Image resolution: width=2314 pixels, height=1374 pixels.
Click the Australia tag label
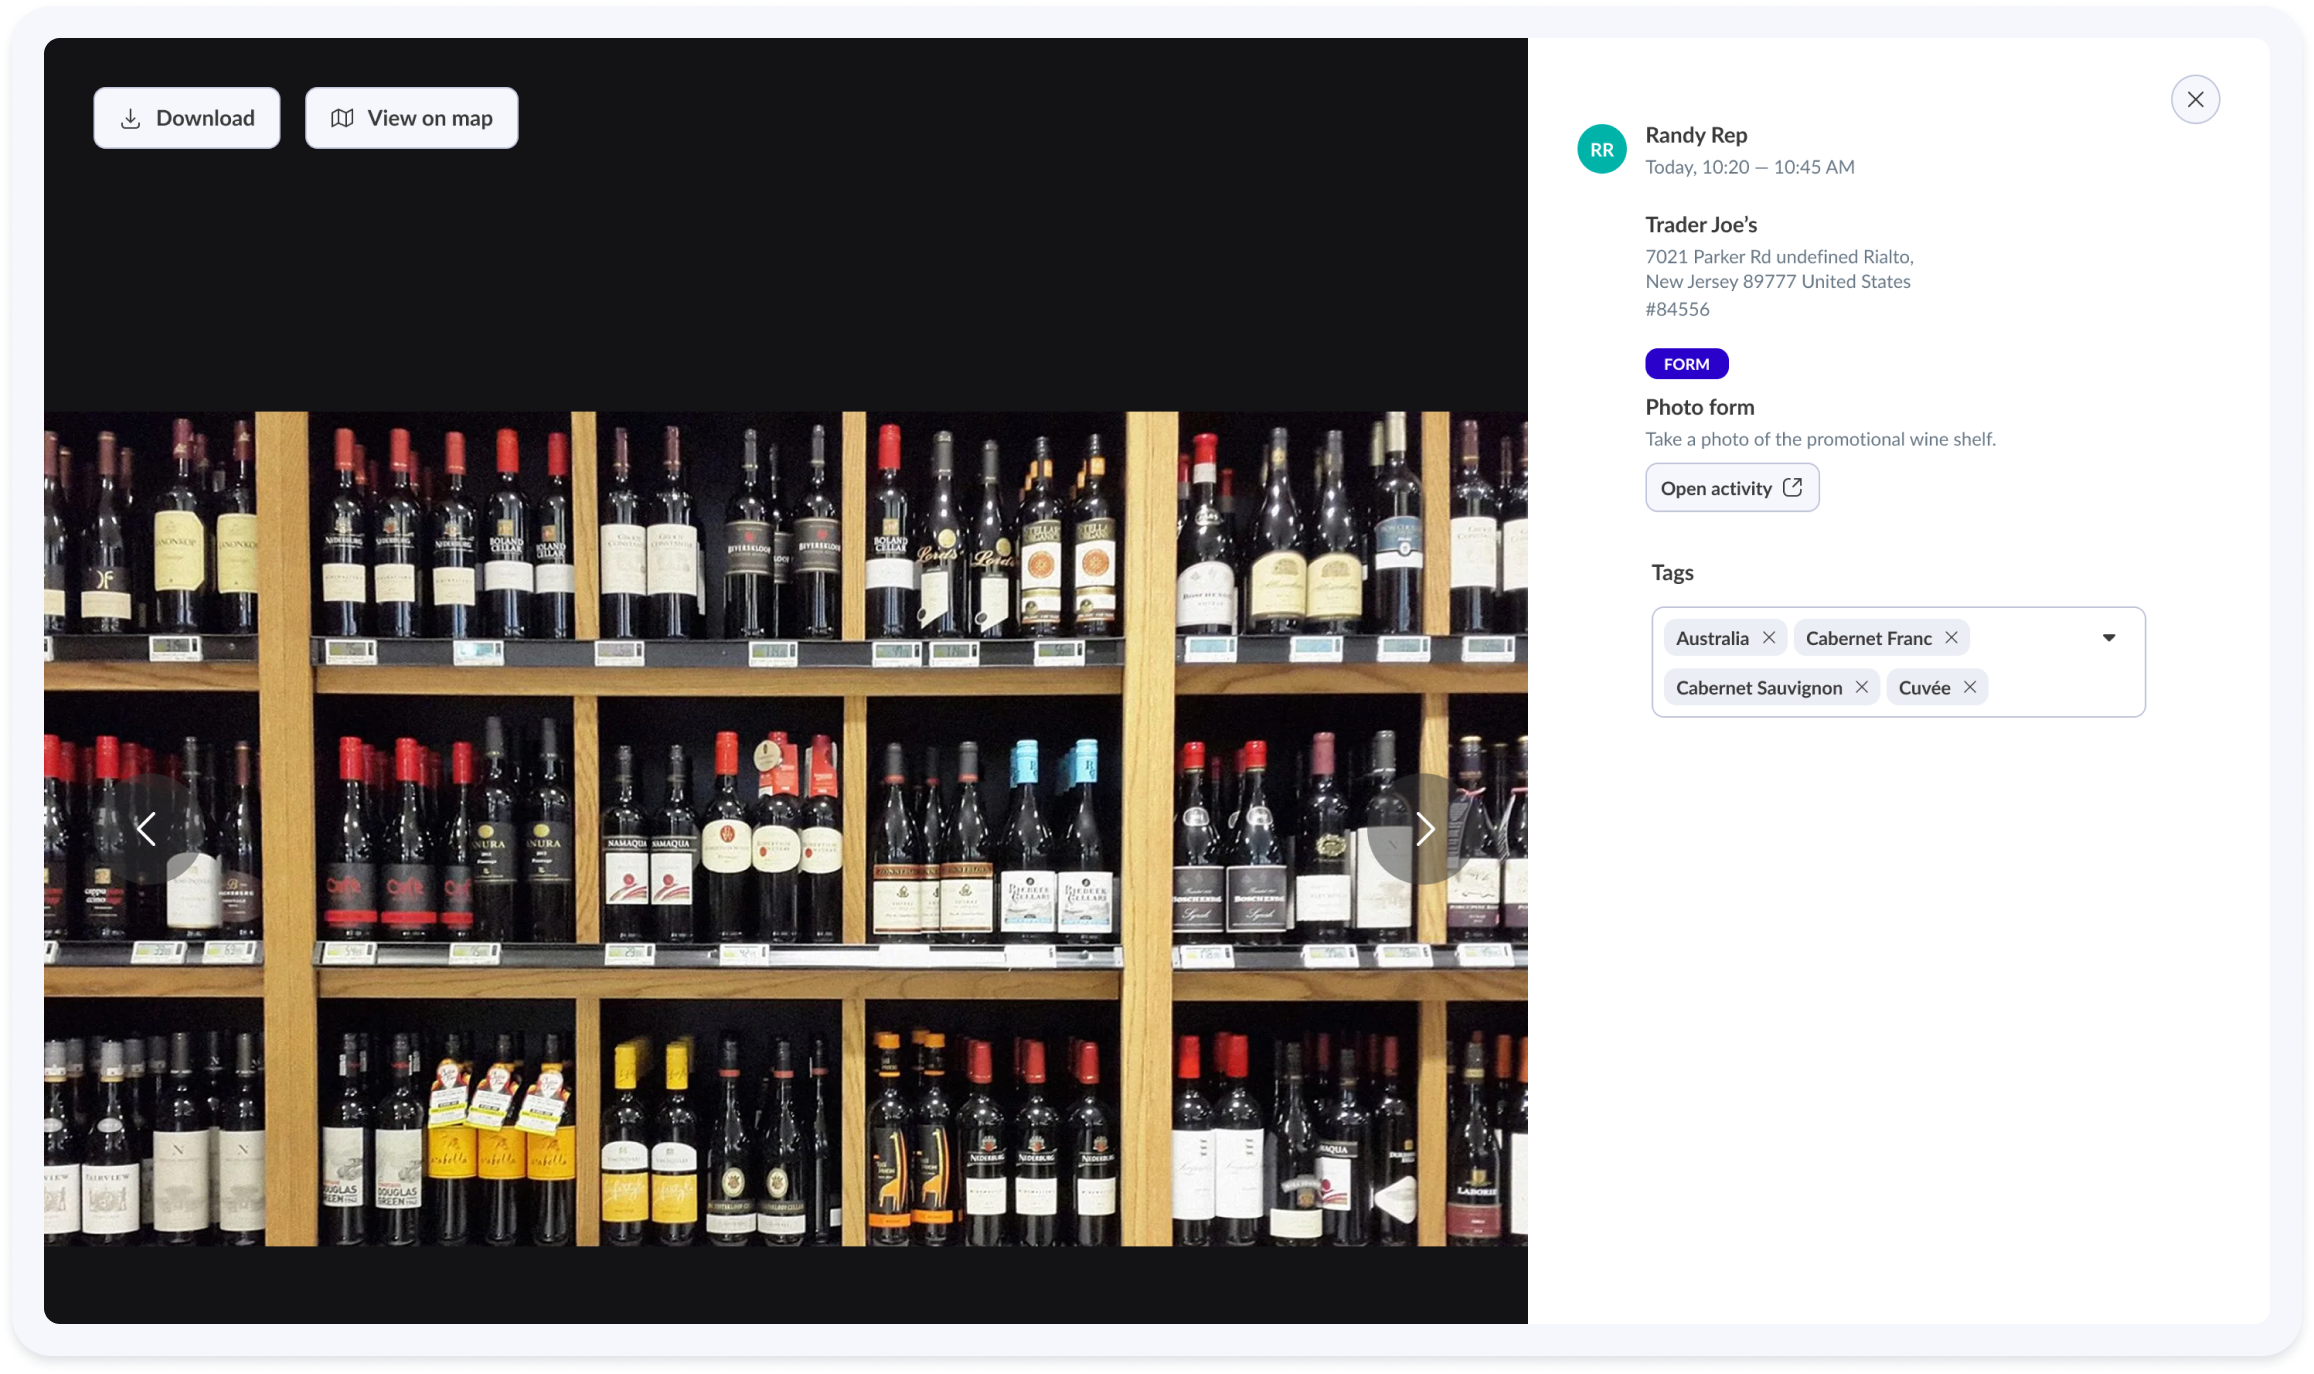pyautogui.click(x=1712, y=637)
